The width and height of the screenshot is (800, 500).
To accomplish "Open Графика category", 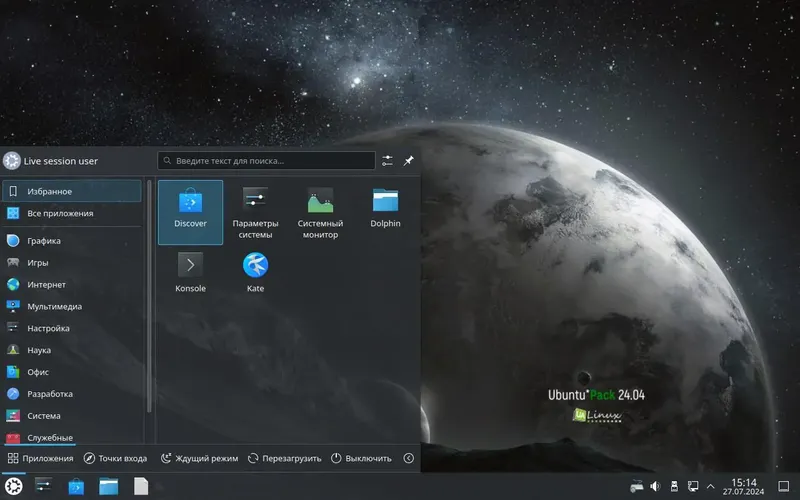I will point(72,241).
